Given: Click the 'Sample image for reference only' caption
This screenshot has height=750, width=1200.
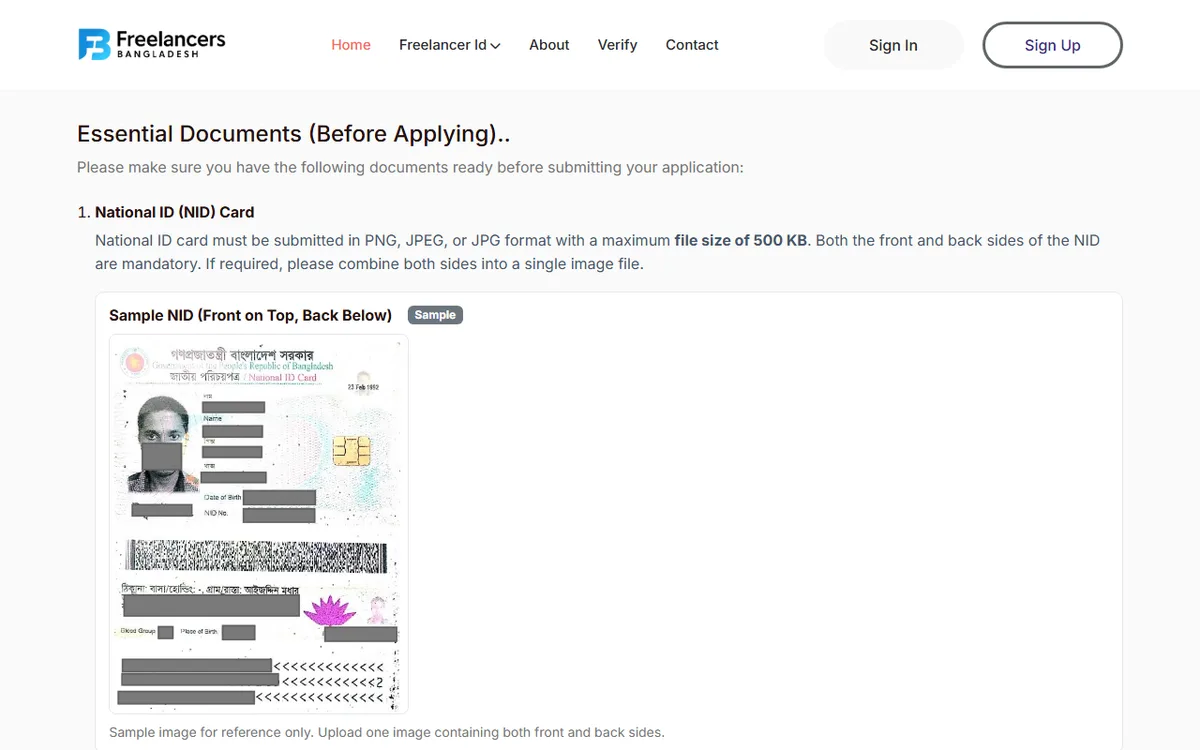Looking at the screenshot, I should pyautogui.click(x=386, y=732).
